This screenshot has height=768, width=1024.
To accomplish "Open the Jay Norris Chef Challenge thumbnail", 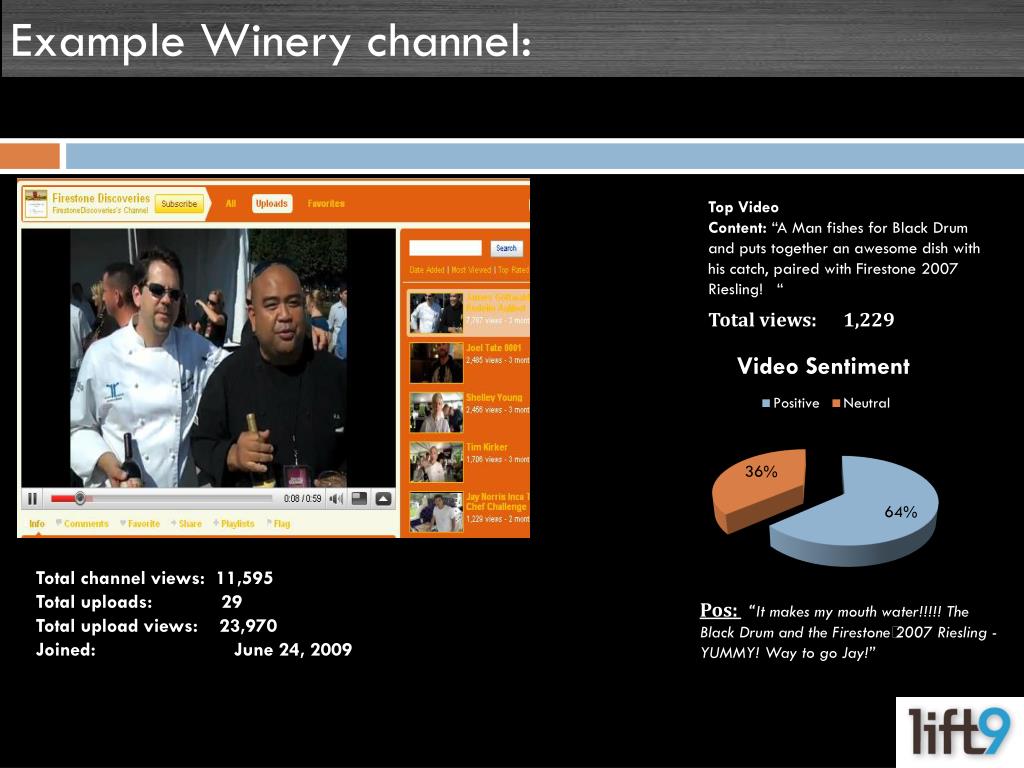I will point(436,512).
